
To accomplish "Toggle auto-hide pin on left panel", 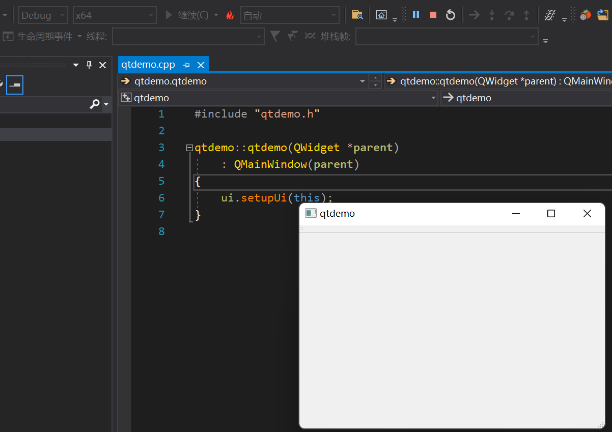I will click(89, 65).
